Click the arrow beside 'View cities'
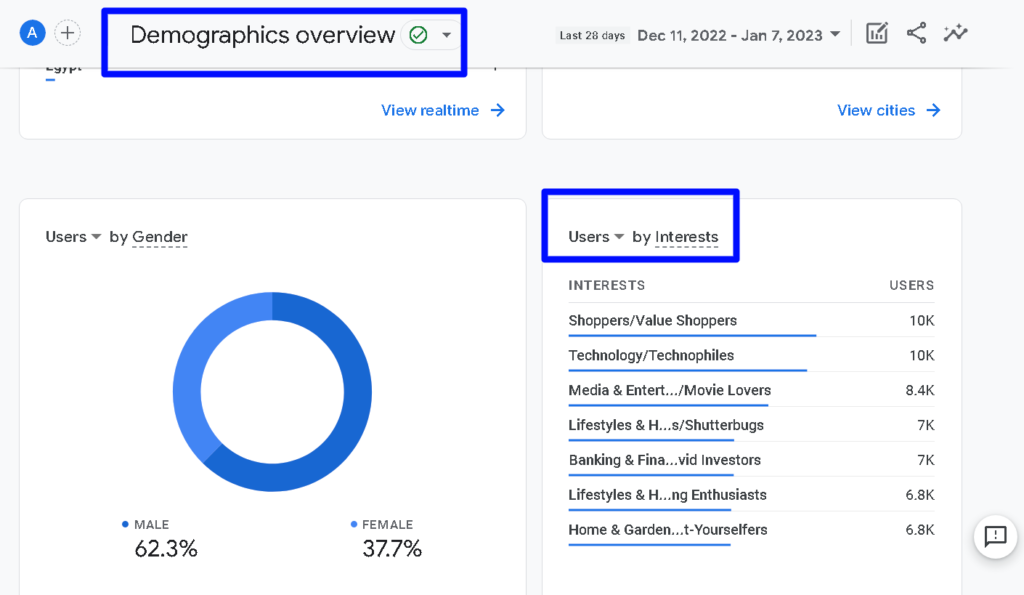This screenshot has height=595, width=1024. [933, 110]
